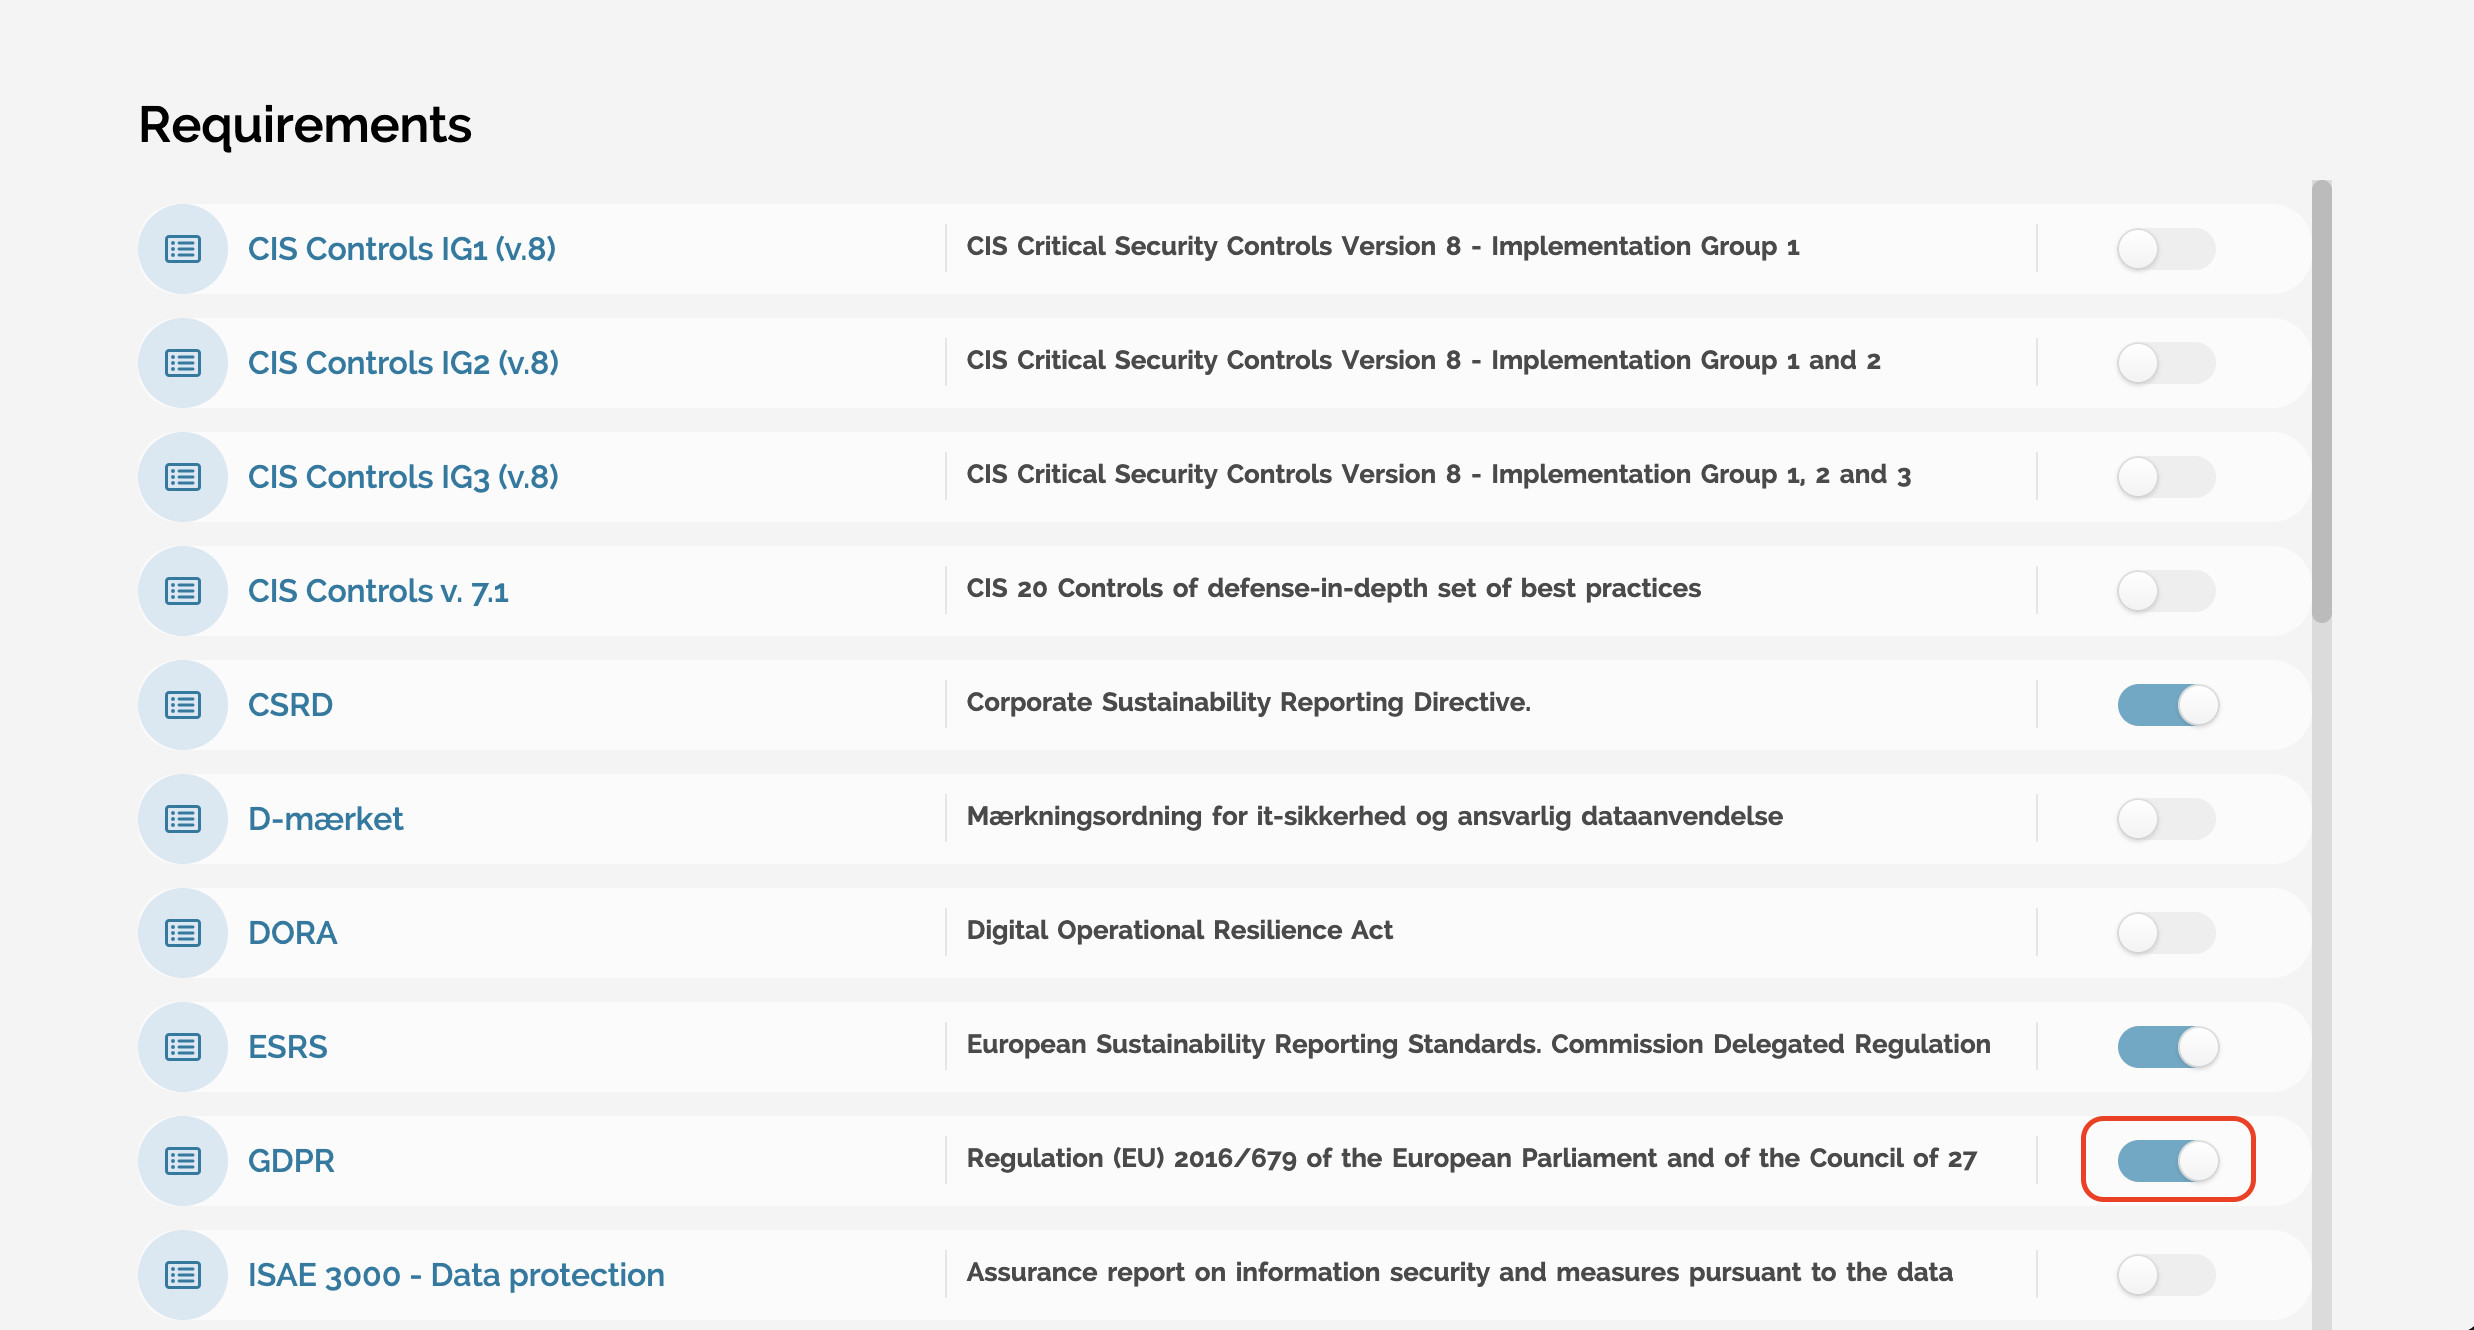
Task: Click the list icon beside CIS Controls IG1
Action: click(183, 249)
